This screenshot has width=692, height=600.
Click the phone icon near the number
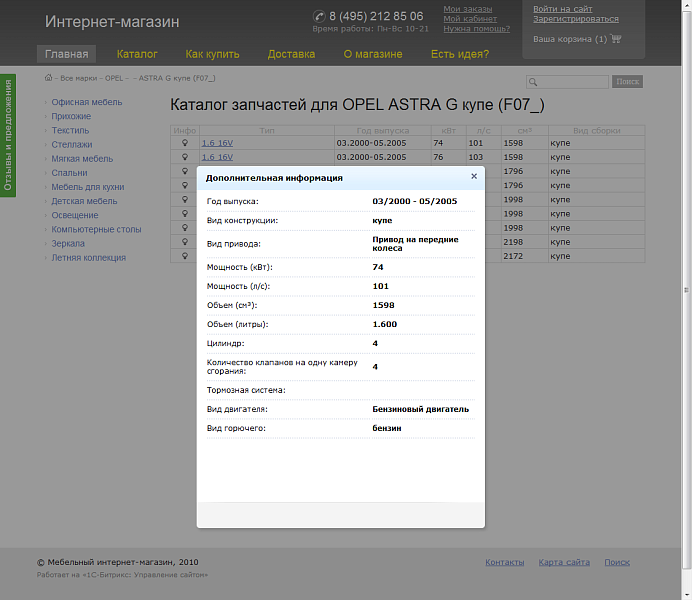319,16
